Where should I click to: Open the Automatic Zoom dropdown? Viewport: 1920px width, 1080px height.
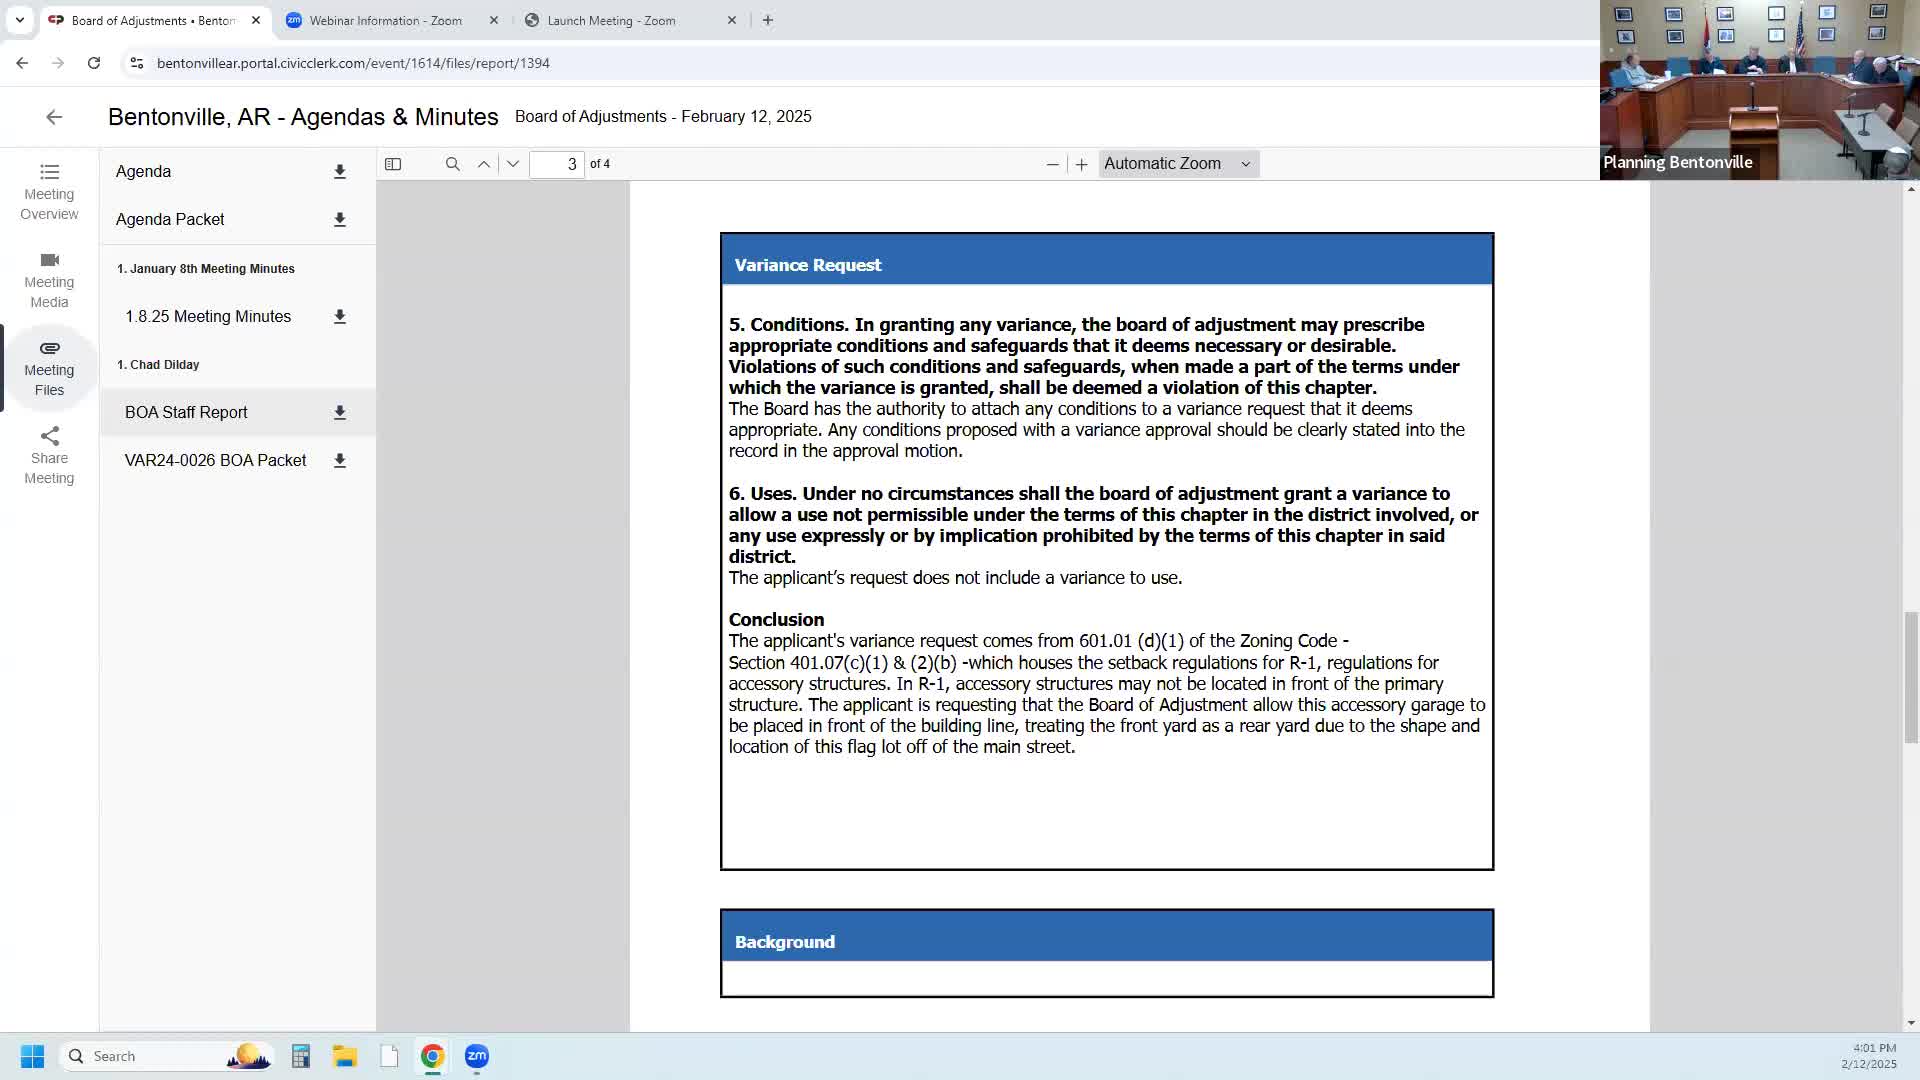click(x=1178, y=164)
